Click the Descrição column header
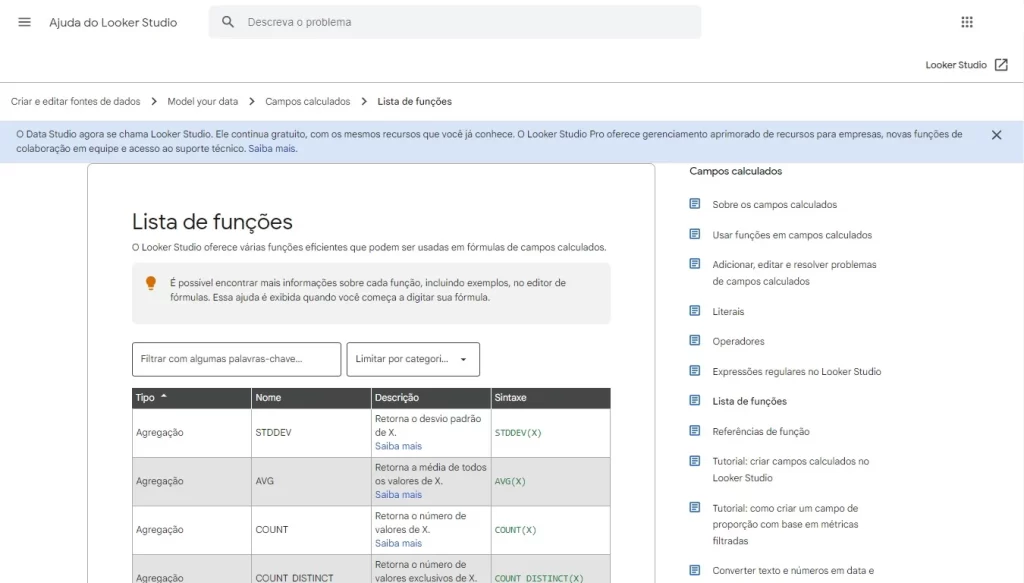Screen dimensions: 1024x583 click(x=431, y=398)
